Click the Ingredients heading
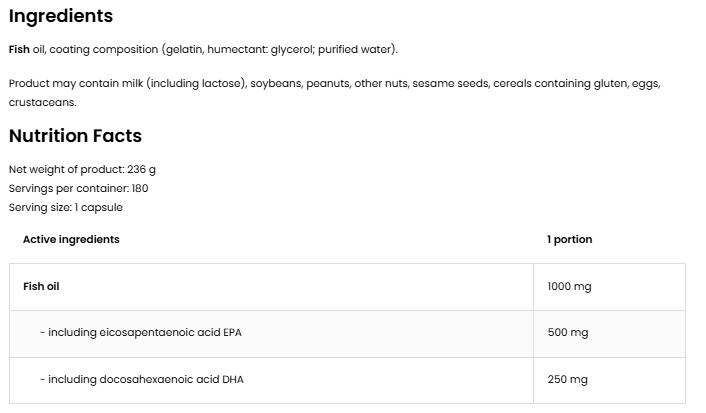The image size is (706, 413). pyautogui.click(x=61, y=16)
